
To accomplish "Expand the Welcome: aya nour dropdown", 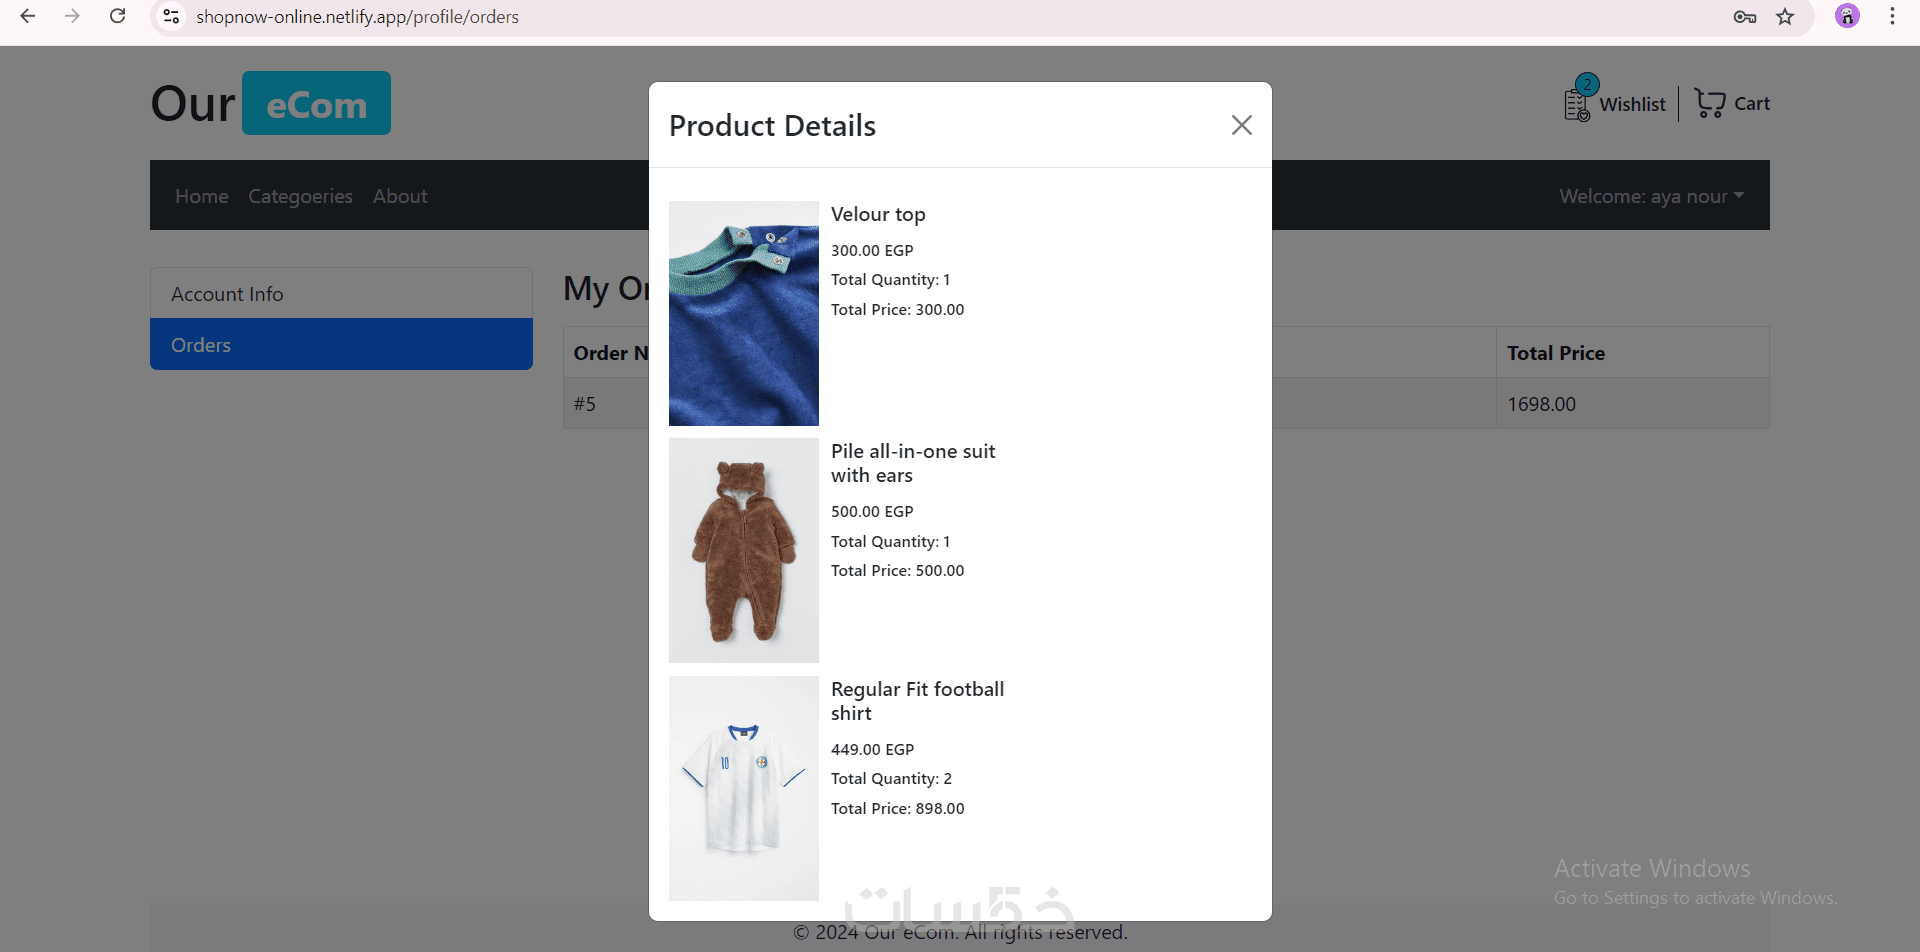I will (1651, 196).
